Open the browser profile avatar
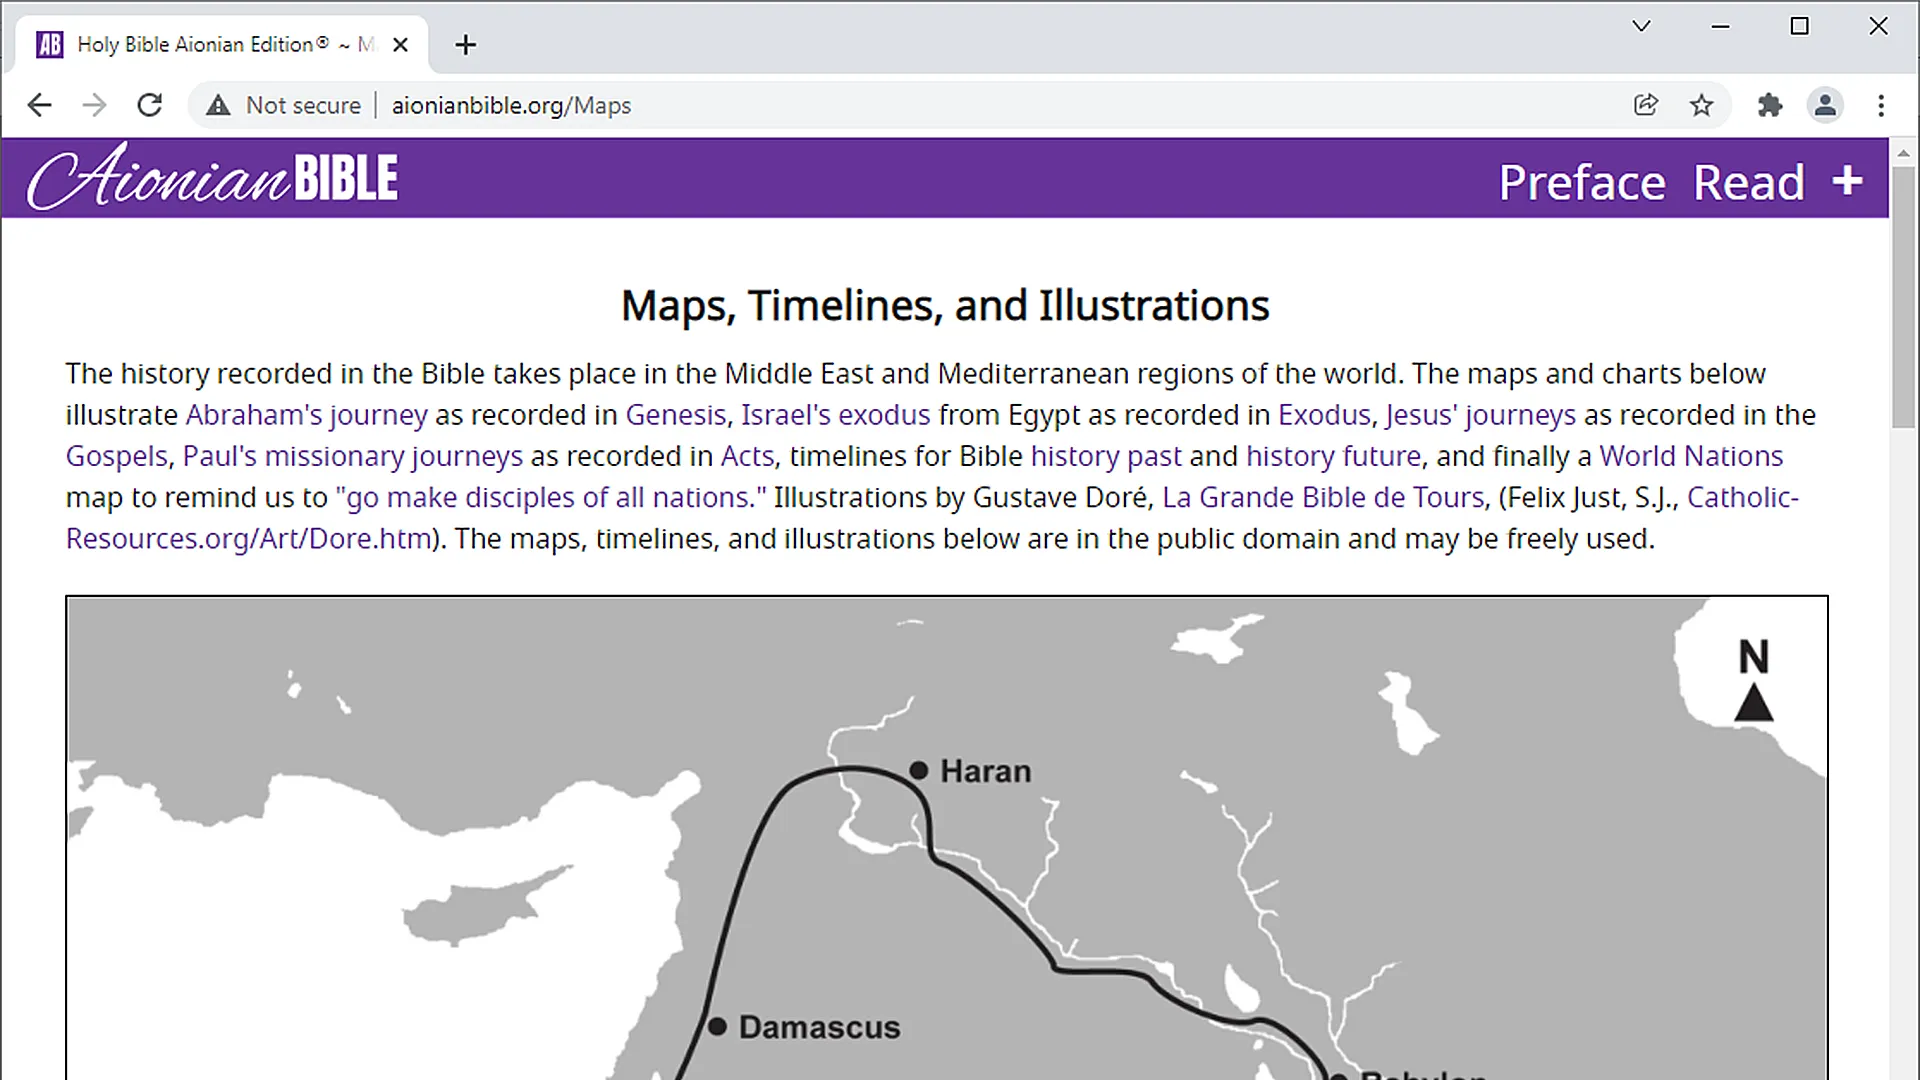The width and height of the screenshot is (1920, 1080). tap(1825, 105)
